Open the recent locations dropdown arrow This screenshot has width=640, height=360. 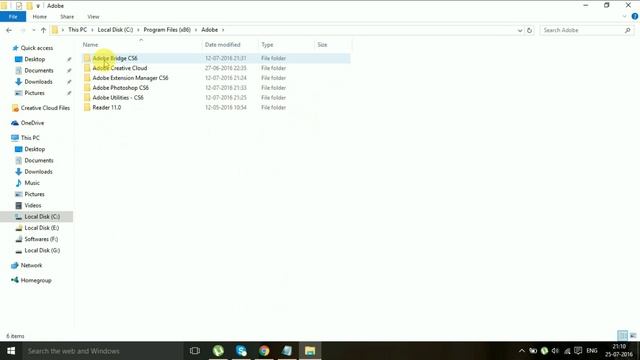tap(33, 30)
